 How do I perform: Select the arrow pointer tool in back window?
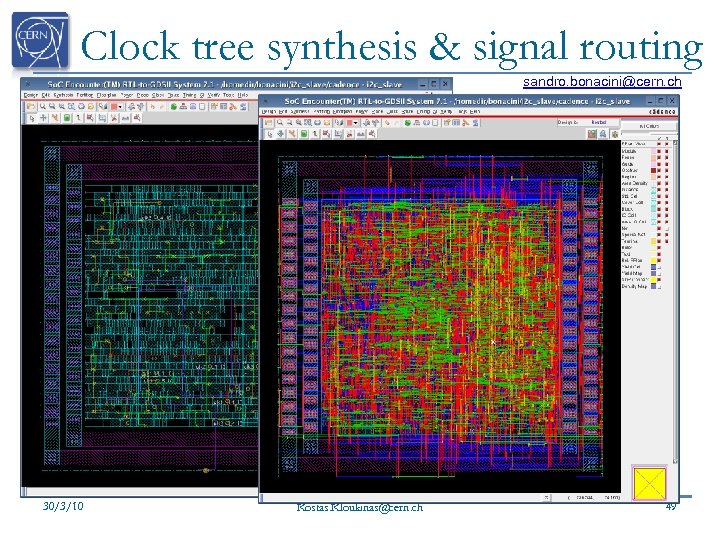coord(32,118)
